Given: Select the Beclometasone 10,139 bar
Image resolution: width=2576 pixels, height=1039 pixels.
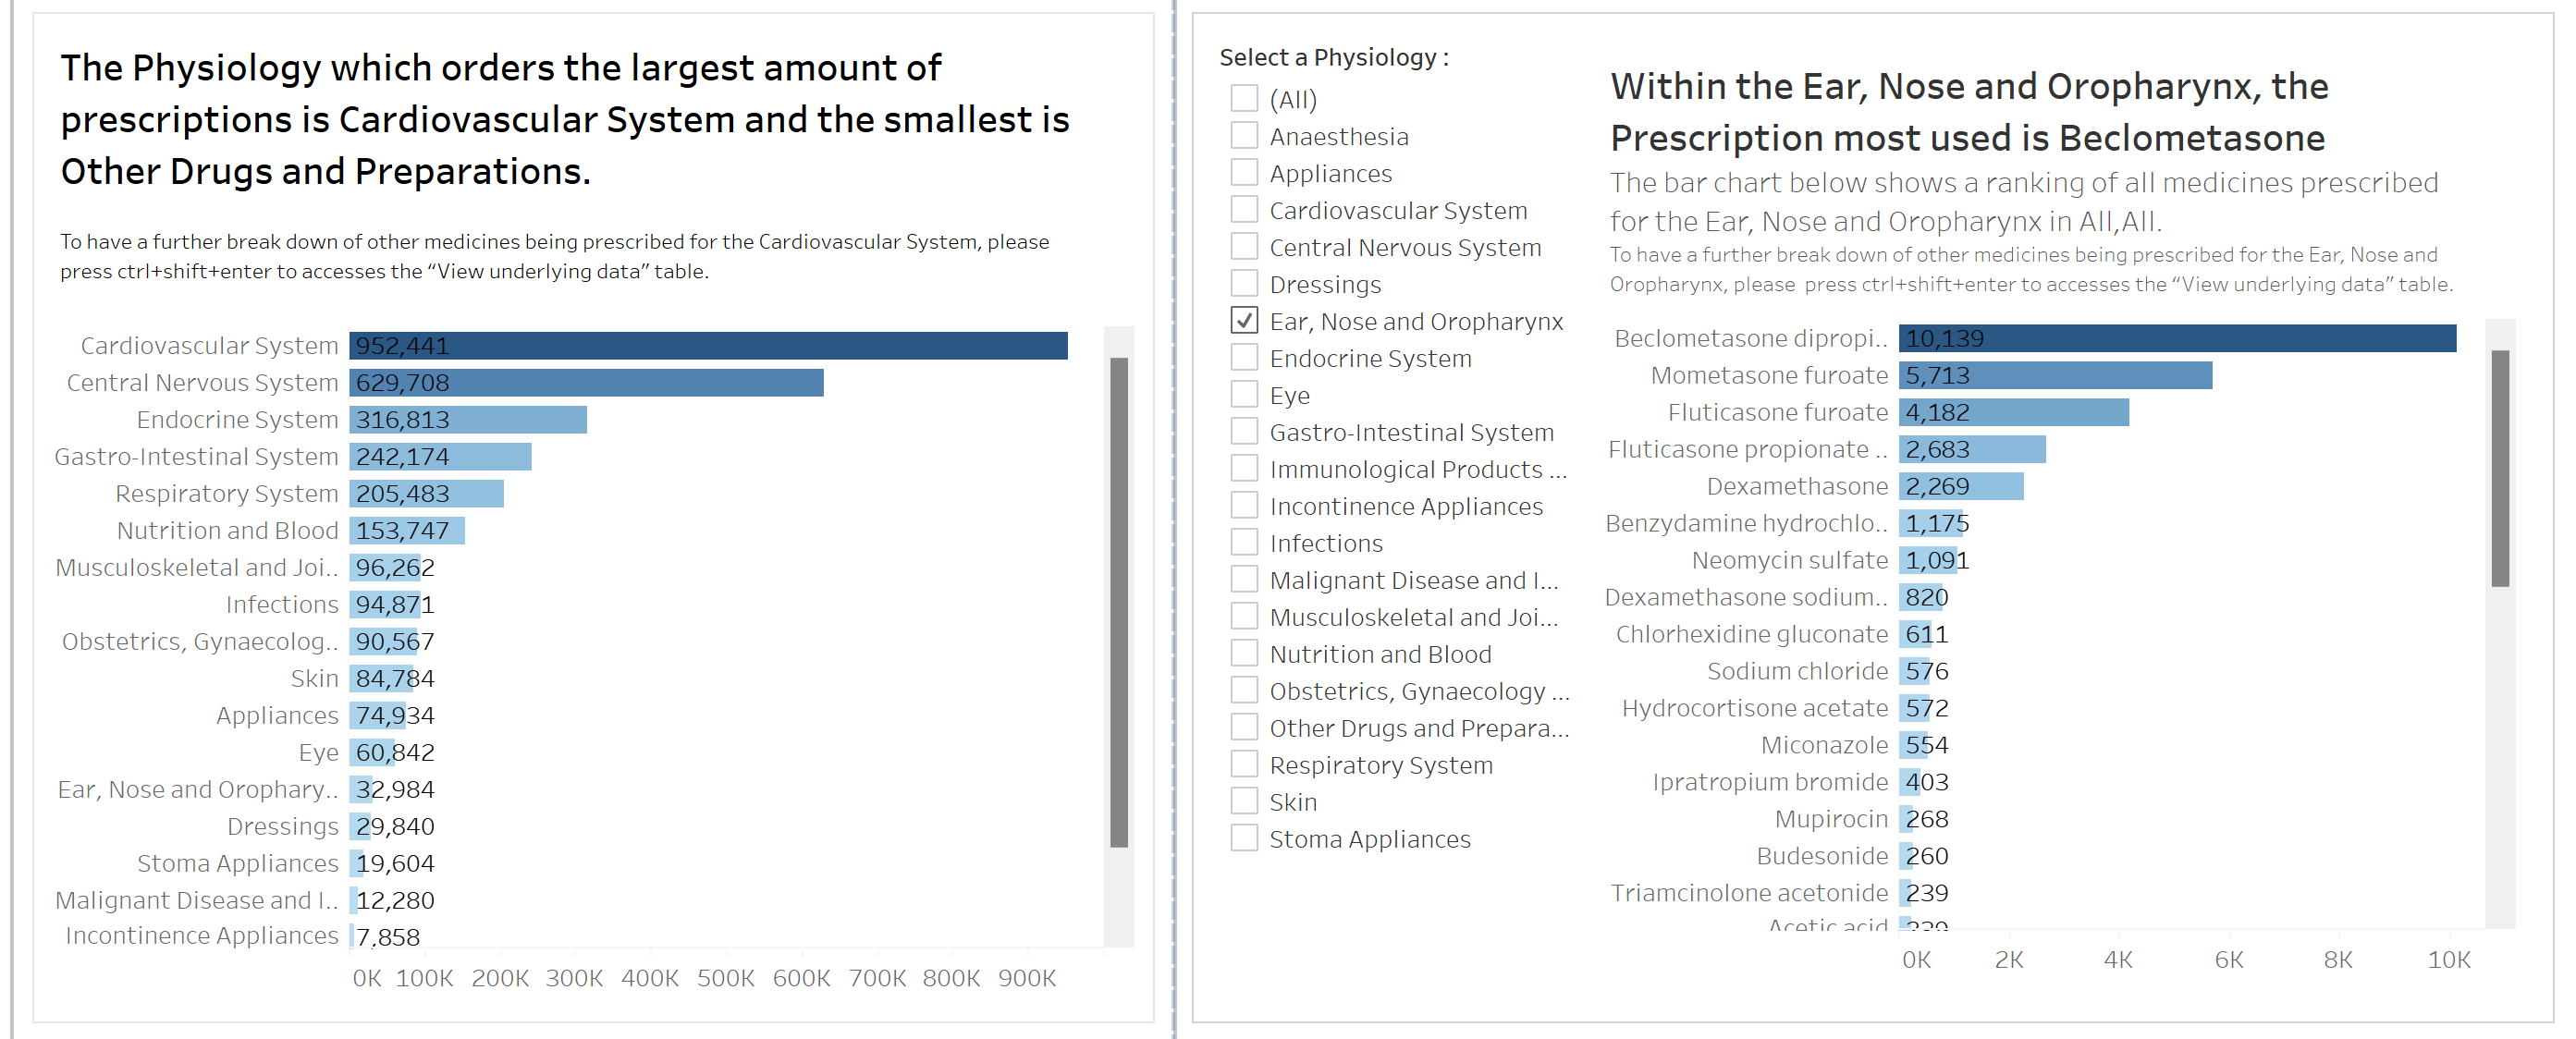Looking at the screenshot, I should pyautogui.click(x=2177, y=339).
